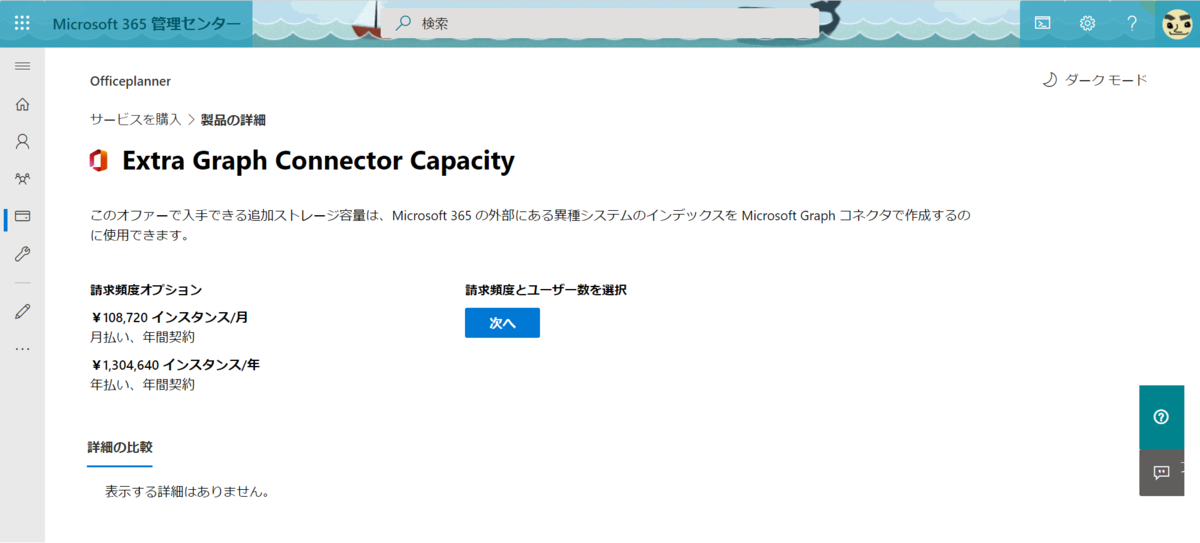Open the account profile avatar
1200x543 pixels.
pos(1178,23)
